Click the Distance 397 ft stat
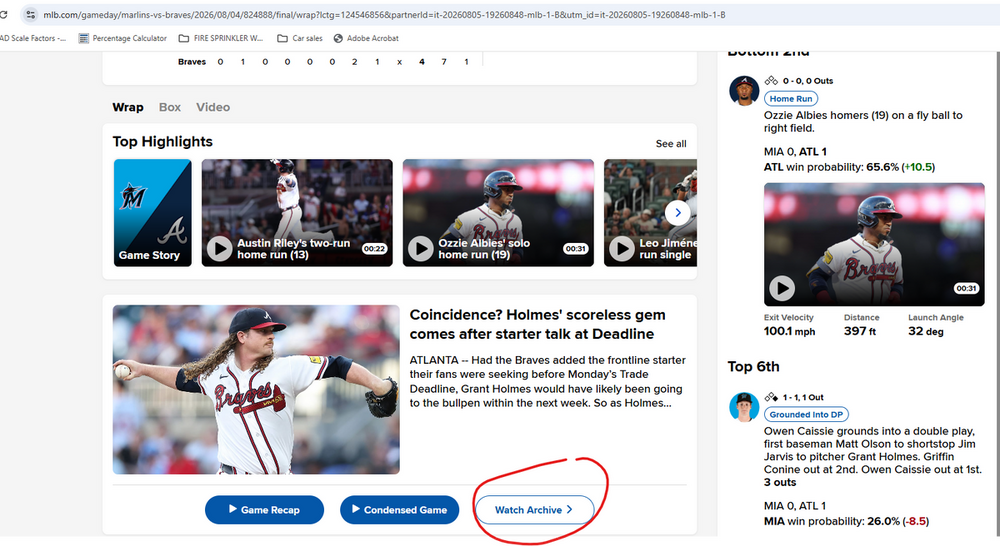Image resolution: width=1000 pixels, height=546 pixels. (861, 325)
